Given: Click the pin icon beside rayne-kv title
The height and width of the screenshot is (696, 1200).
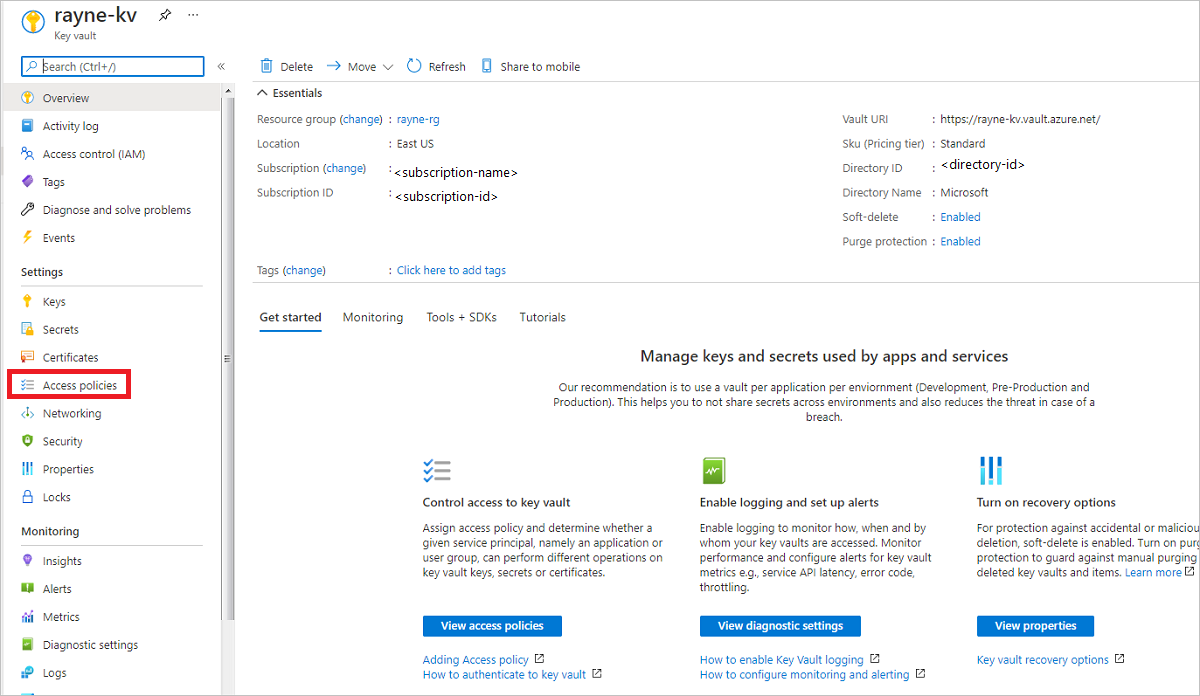Looking at the screenshot, I should click(165, 16).
